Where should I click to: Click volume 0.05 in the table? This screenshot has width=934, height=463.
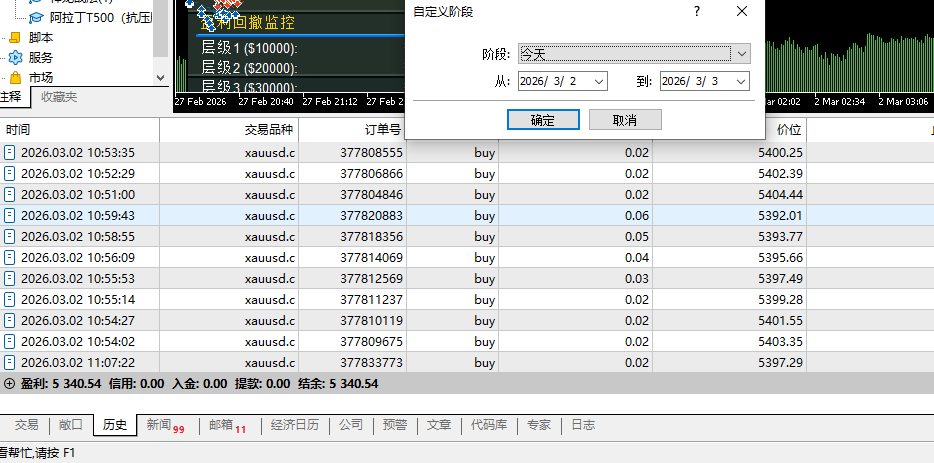pos(637,237)
